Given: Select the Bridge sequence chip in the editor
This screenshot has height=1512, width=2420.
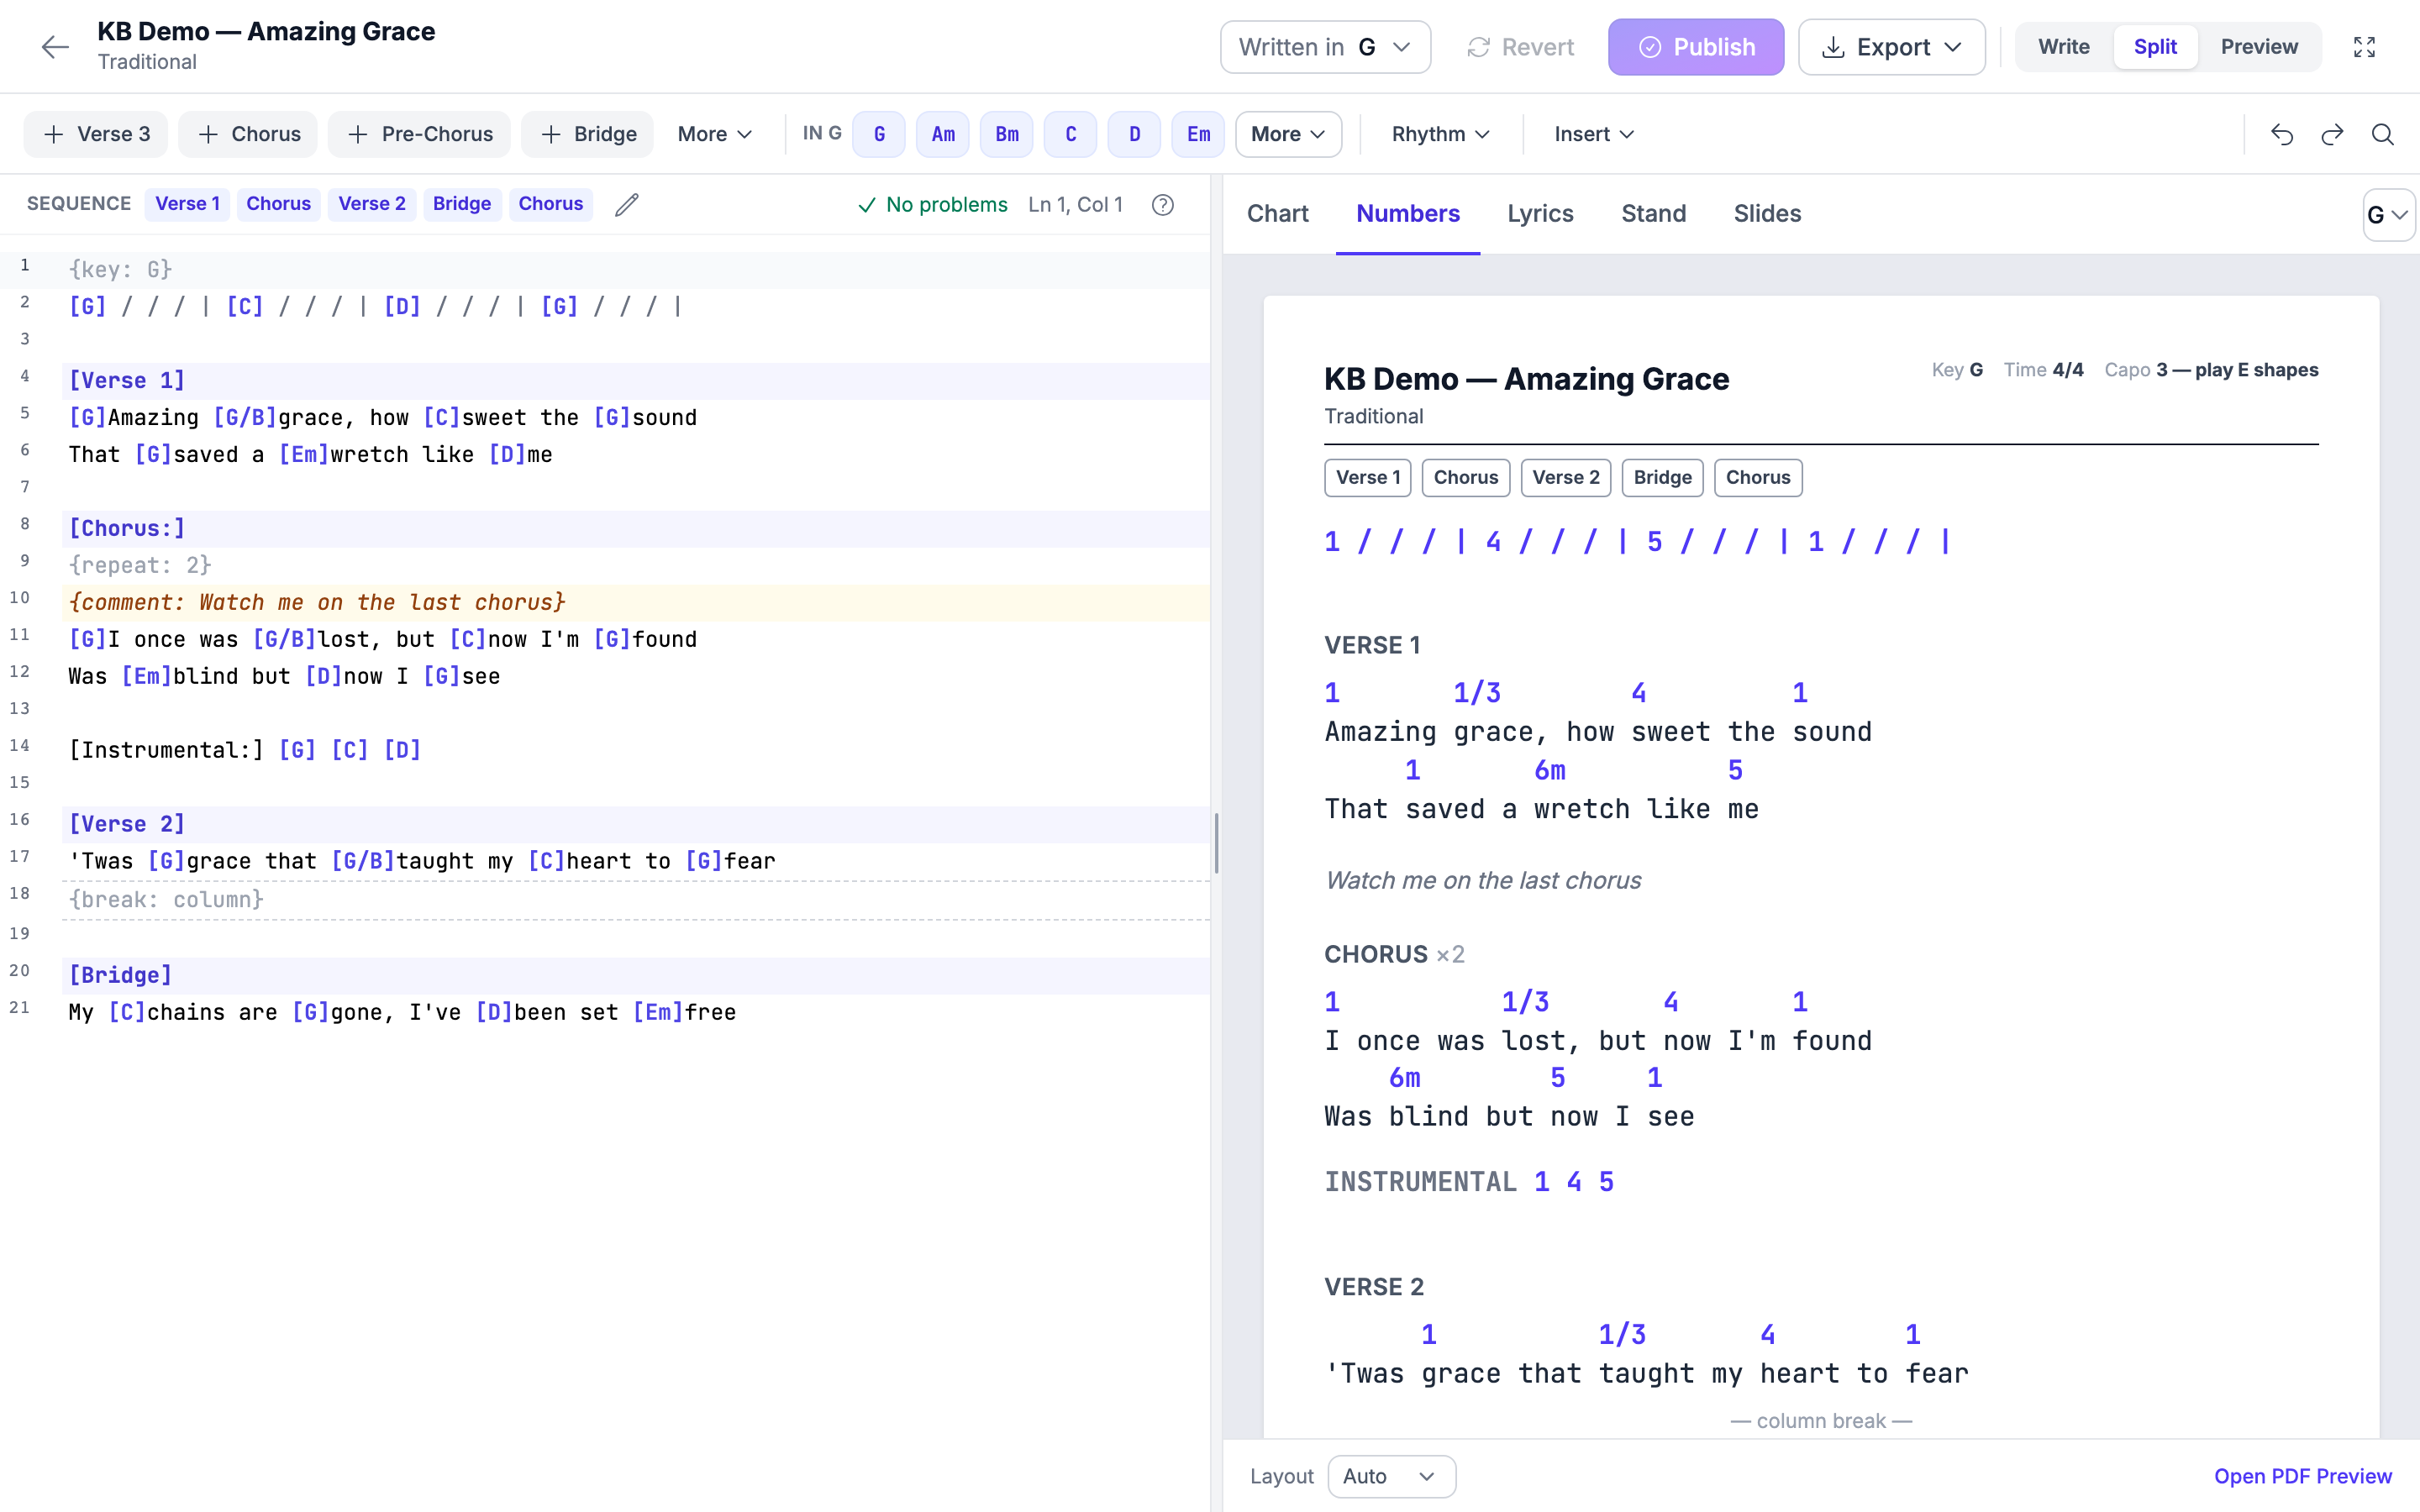Looking at the screenshot, I should pyautogui.click(x=462, y=204).
